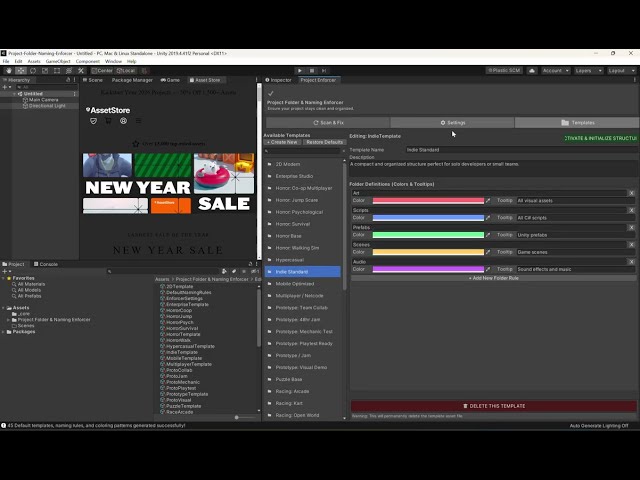This screenshot has height=480, width=640.
Task: Open the Window menu
Action: [113, 61]
